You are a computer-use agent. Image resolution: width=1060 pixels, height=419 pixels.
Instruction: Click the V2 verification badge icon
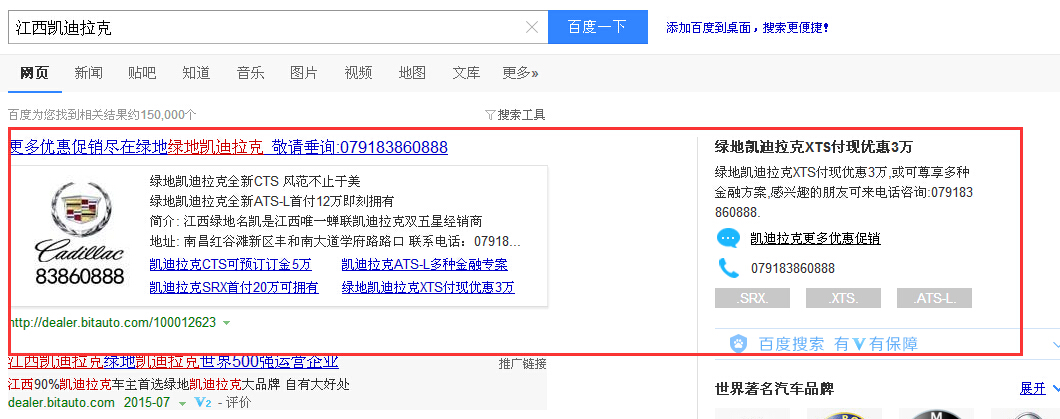pos(203,403)
